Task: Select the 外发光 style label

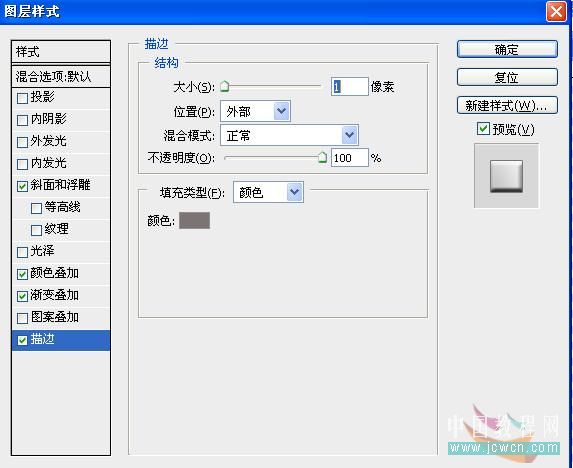Action: [x=48, y=141]
